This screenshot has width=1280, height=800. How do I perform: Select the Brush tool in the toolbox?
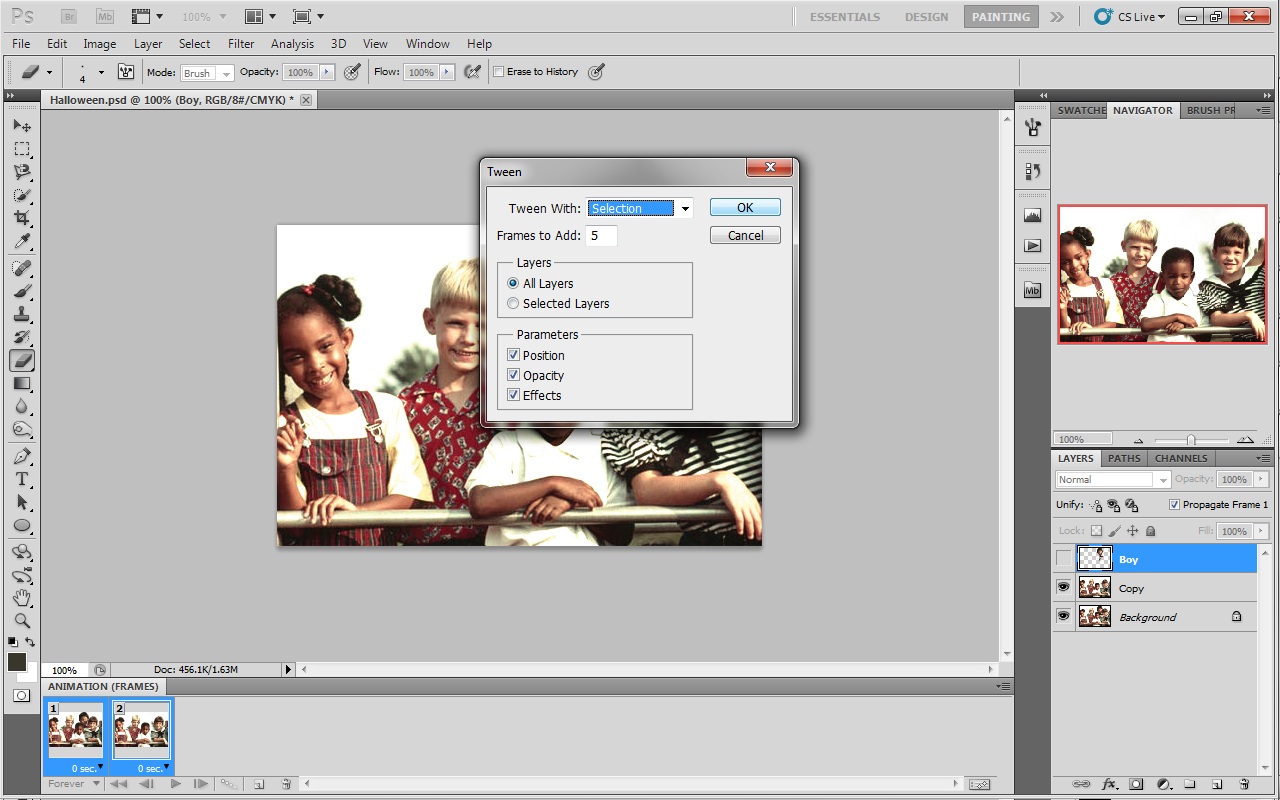(22, 291)
